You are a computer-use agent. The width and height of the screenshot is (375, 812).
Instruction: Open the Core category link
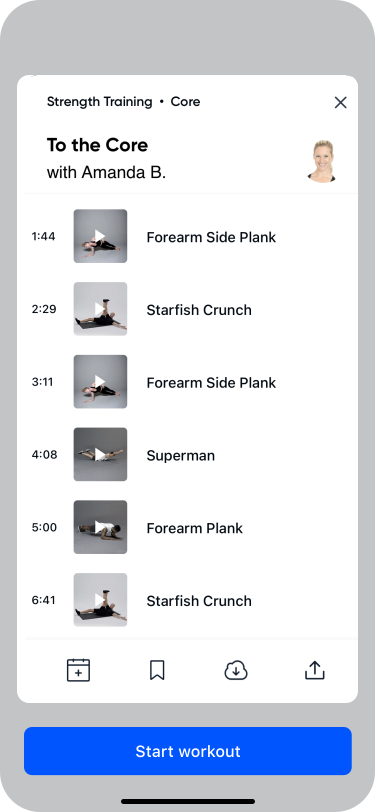click(x=185, y=102)
